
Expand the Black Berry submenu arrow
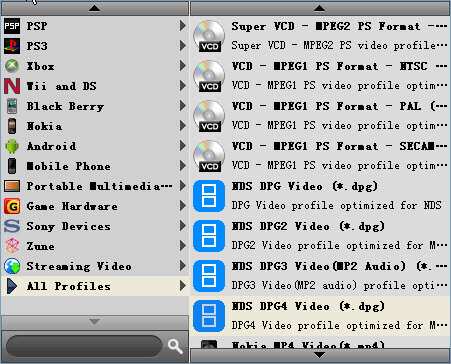[x=182, y=106]
